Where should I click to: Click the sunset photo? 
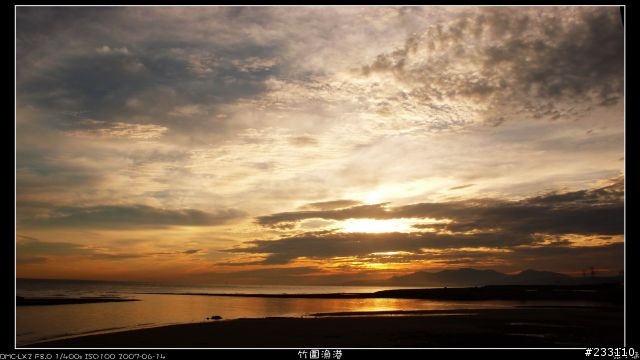320,176
